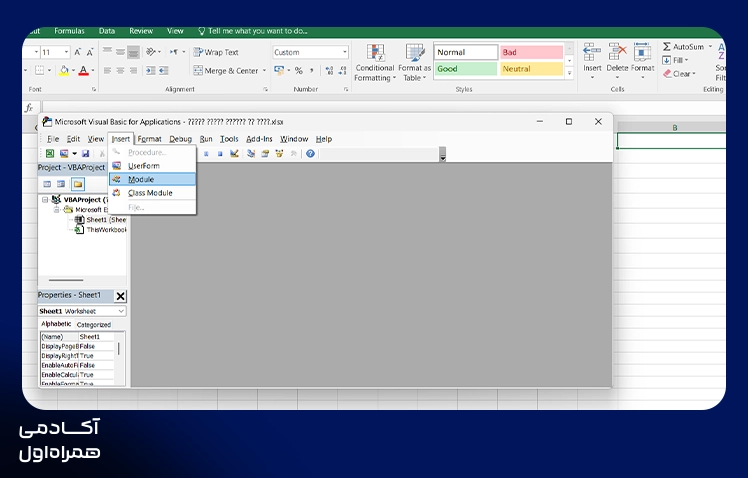Click Insert cells button in ribbon
This screenshot has height=478, width=748.
[592, 60]
